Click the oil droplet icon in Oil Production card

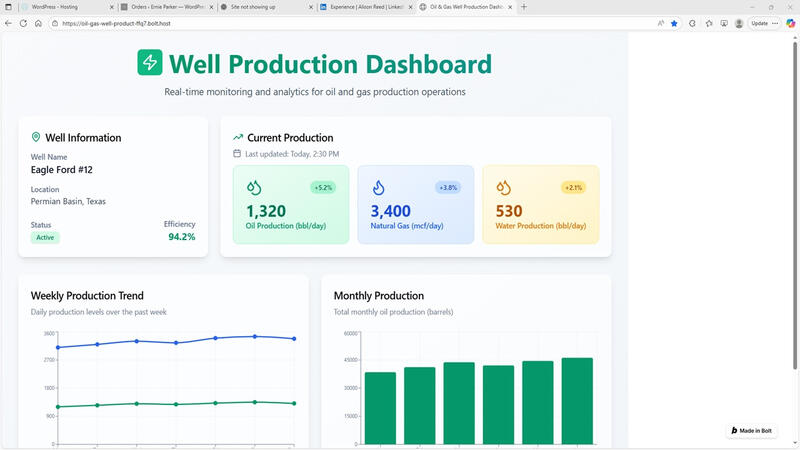(254, 187)
